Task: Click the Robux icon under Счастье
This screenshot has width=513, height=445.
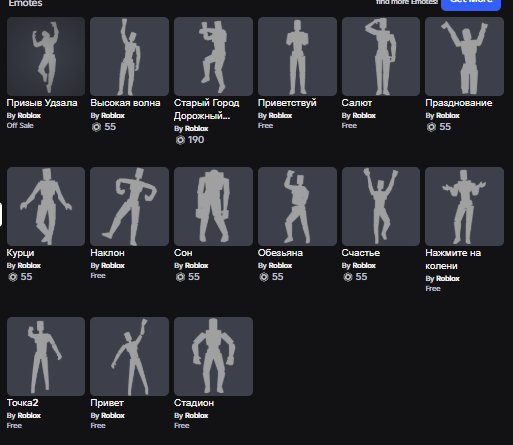Action: (x=348, y=277)
